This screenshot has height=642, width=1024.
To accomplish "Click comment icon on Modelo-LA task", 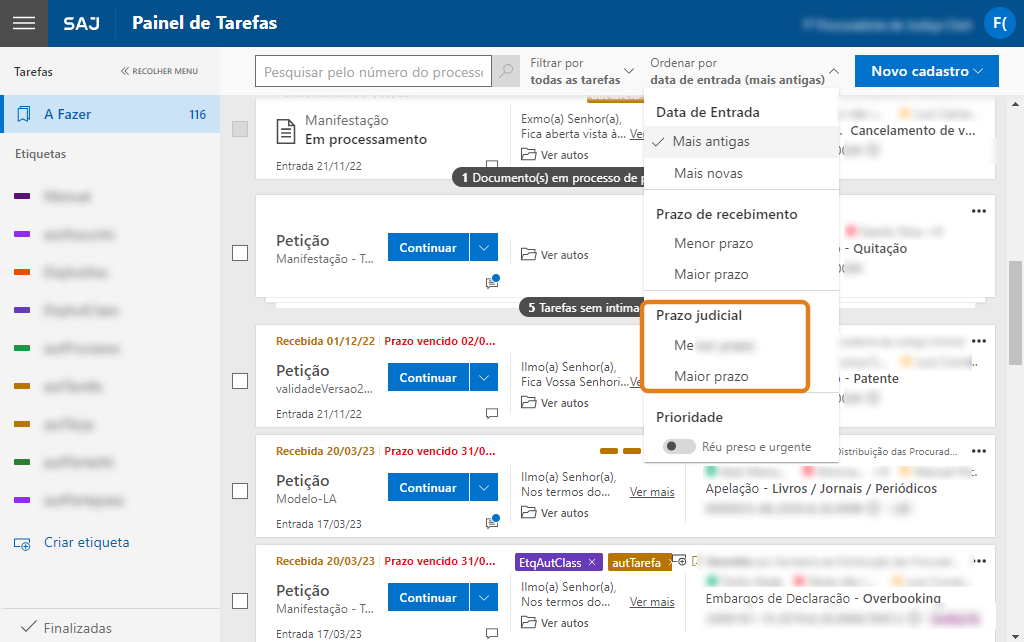I will coord(491,521).
